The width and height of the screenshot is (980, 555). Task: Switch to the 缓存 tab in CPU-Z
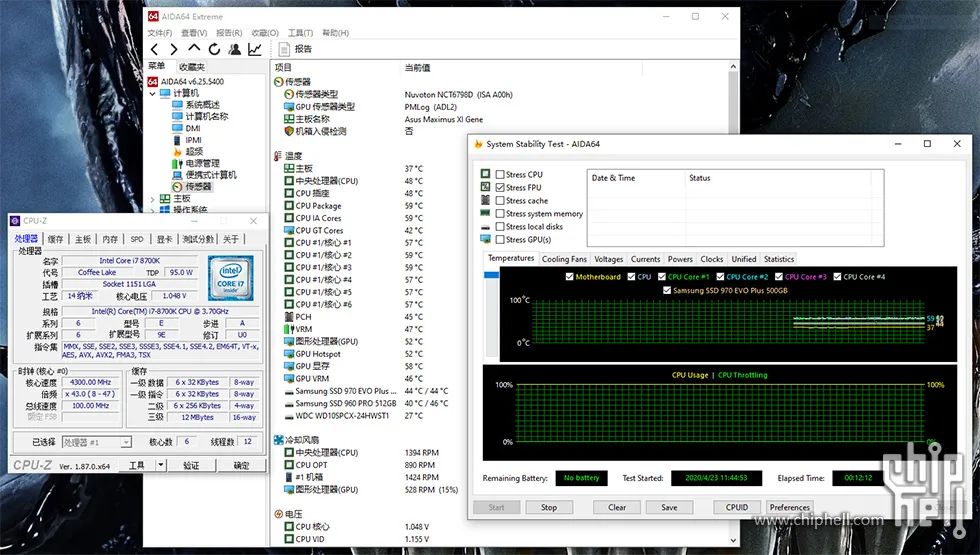[x=56, y=239]
